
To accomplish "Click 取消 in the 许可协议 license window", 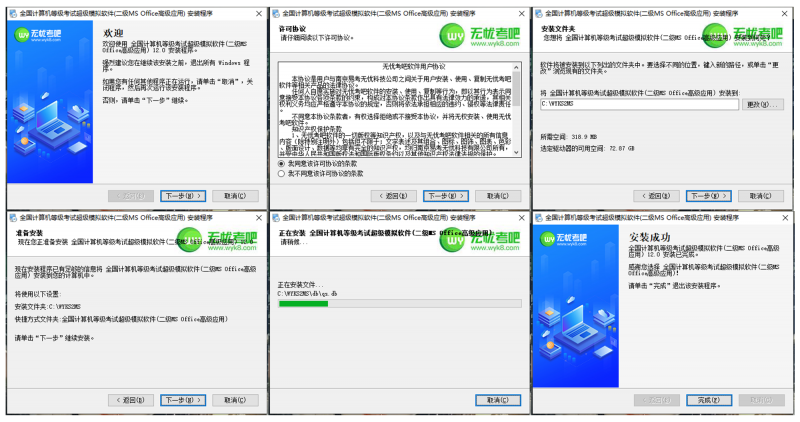I will tap(498, 196).
